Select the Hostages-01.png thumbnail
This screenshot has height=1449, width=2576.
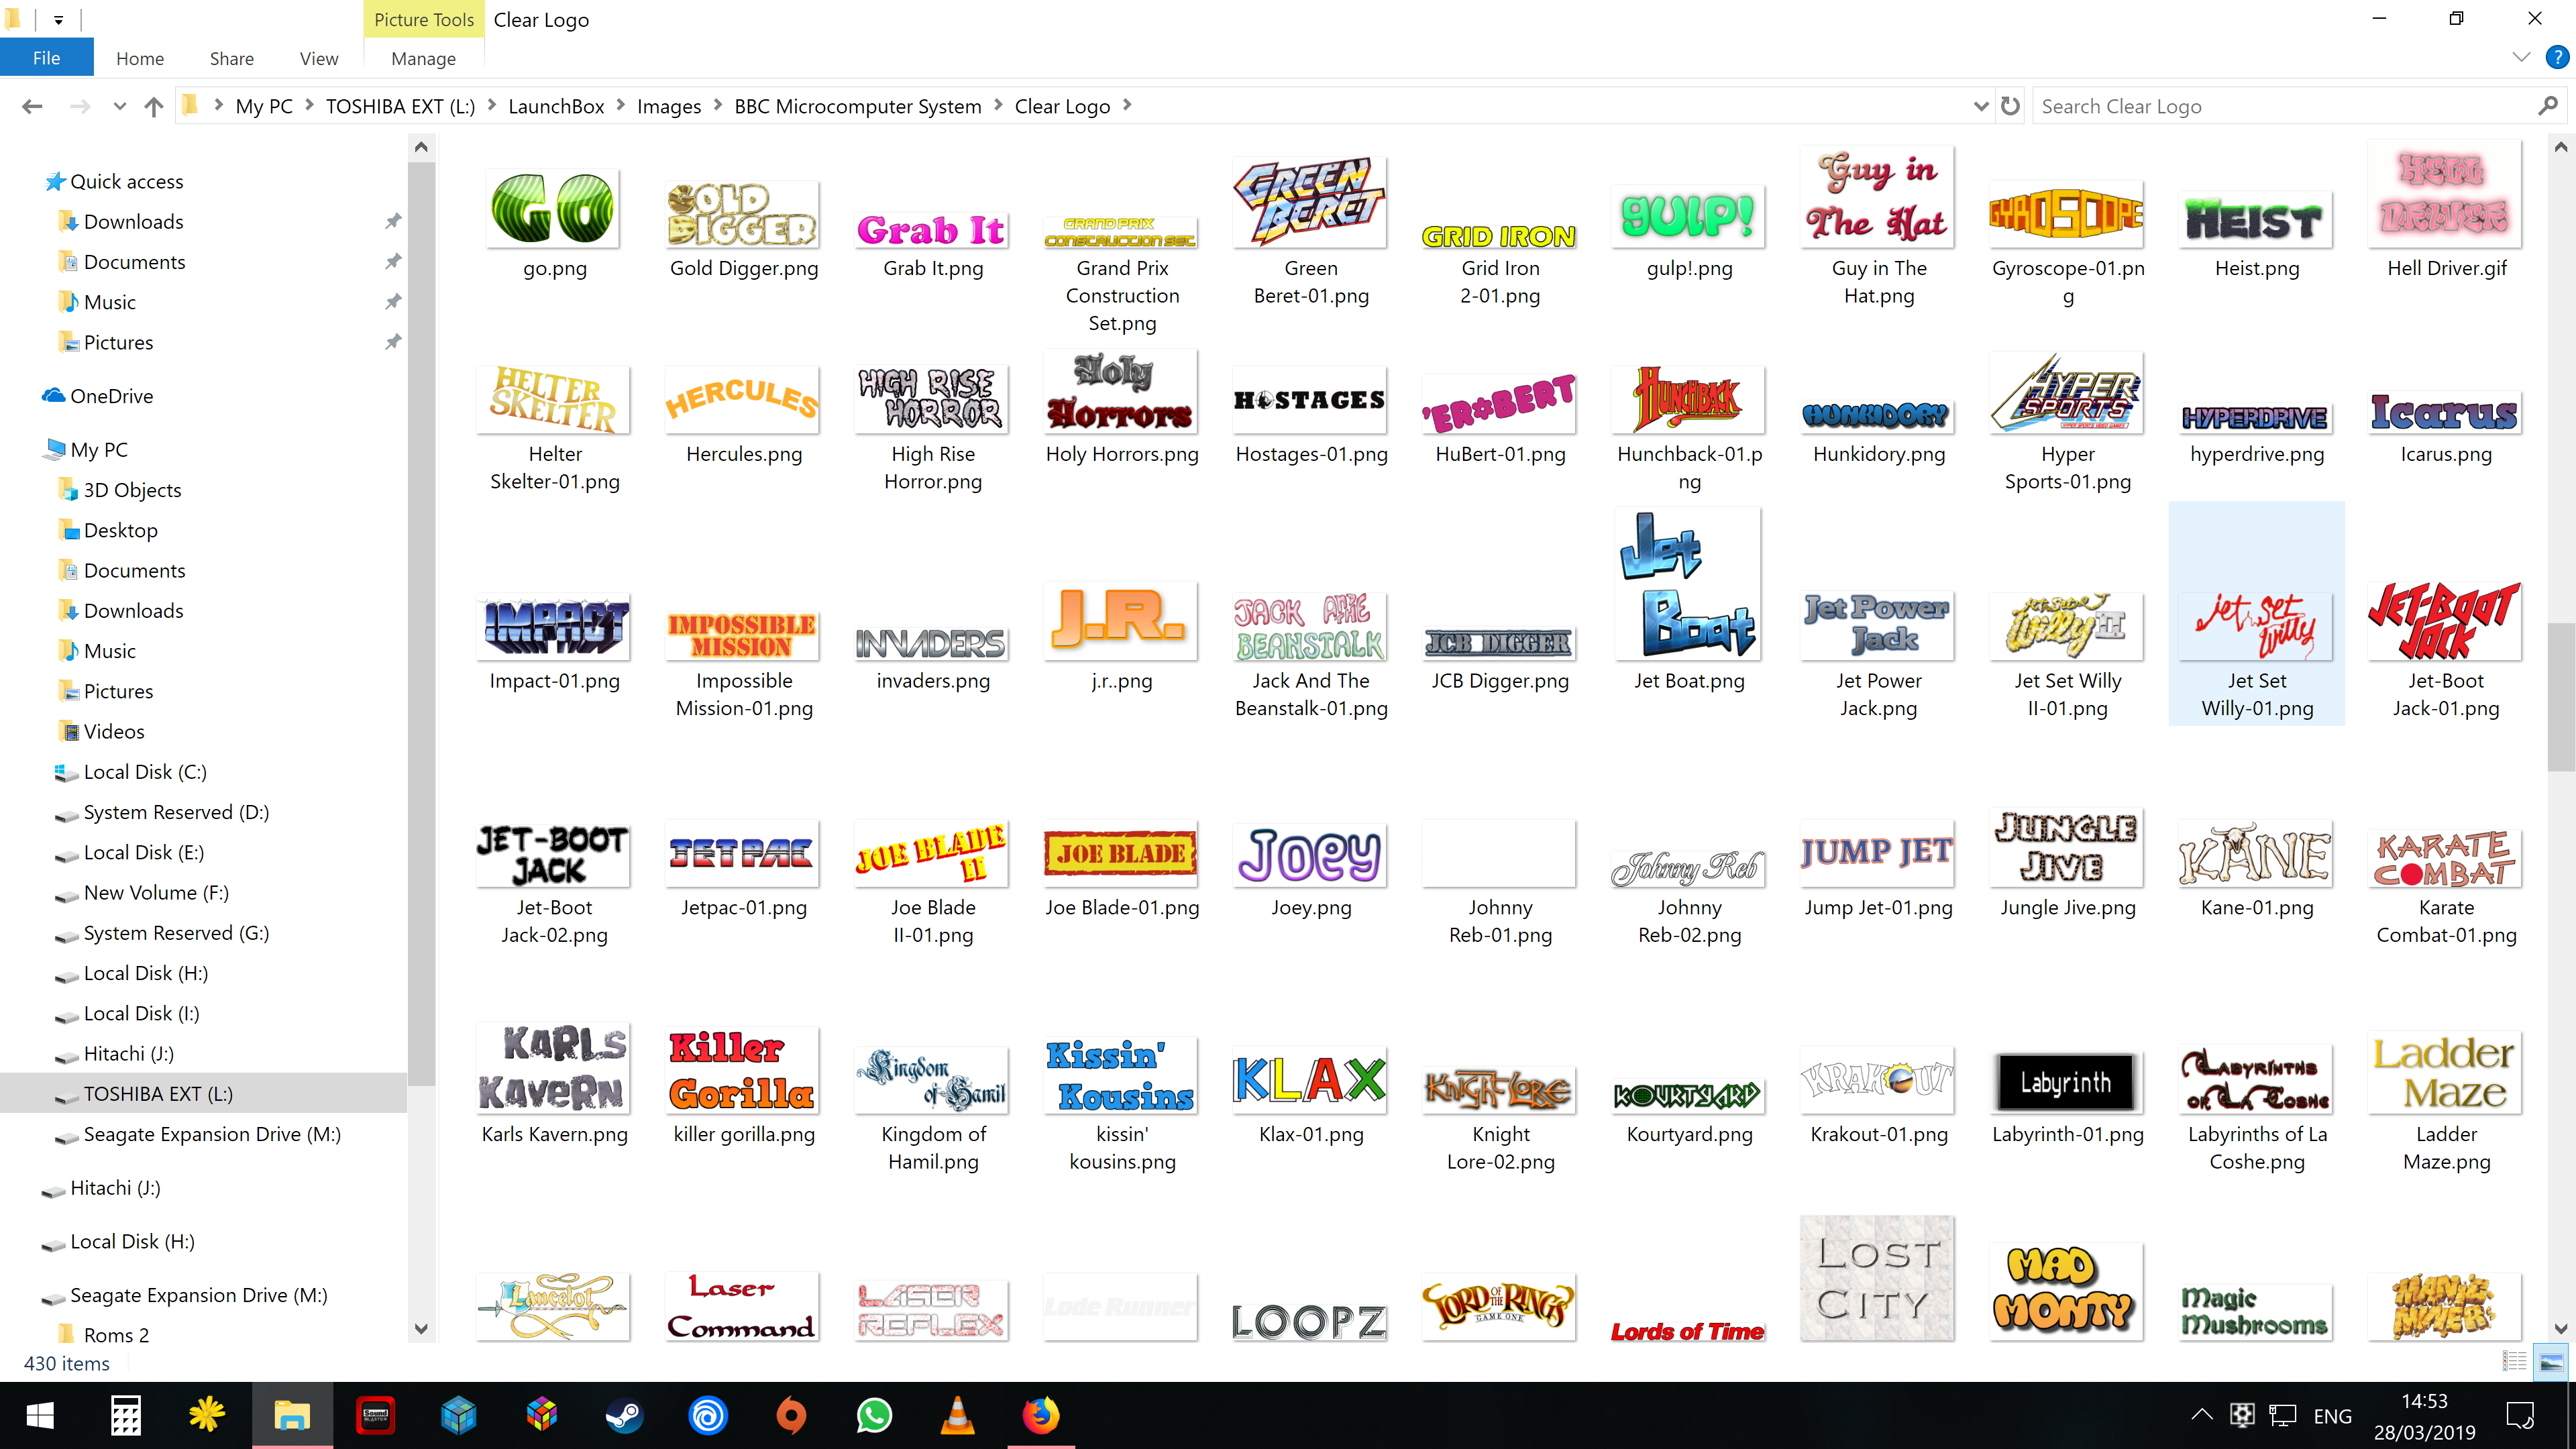[x=1311, y=400]
